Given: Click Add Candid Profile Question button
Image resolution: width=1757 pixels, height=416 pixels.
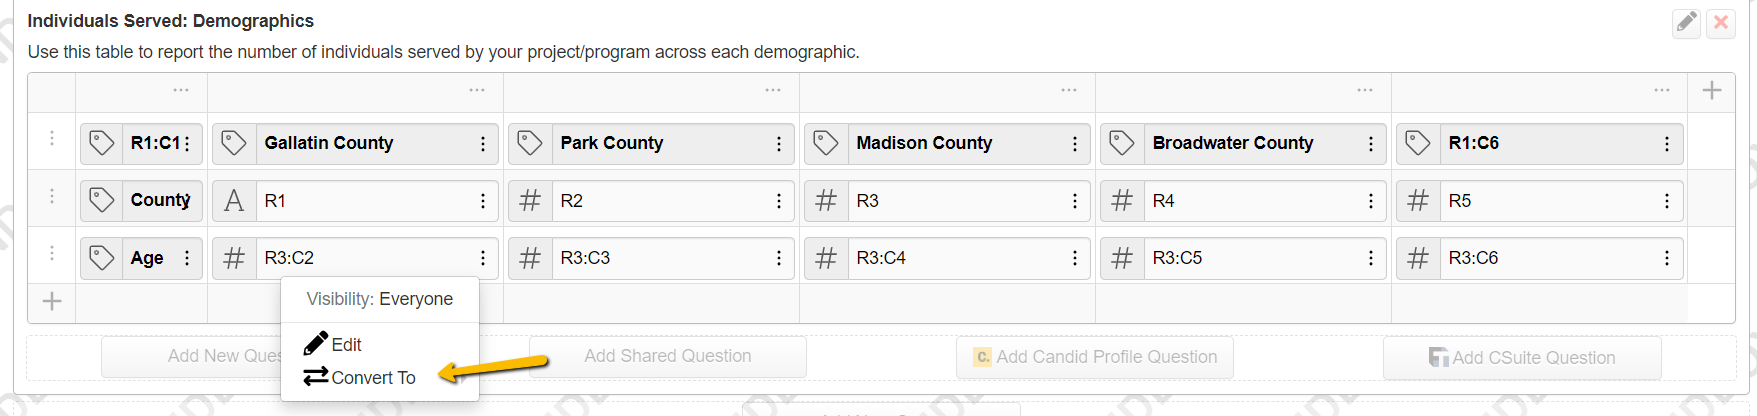Looking at the screenshot, I should 1095,357.
